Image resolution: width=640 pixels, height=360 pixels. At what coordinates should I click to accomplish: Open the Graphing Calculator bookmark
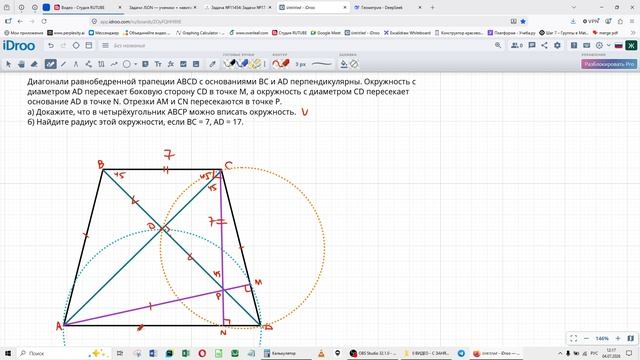click(x=200, y=33)
